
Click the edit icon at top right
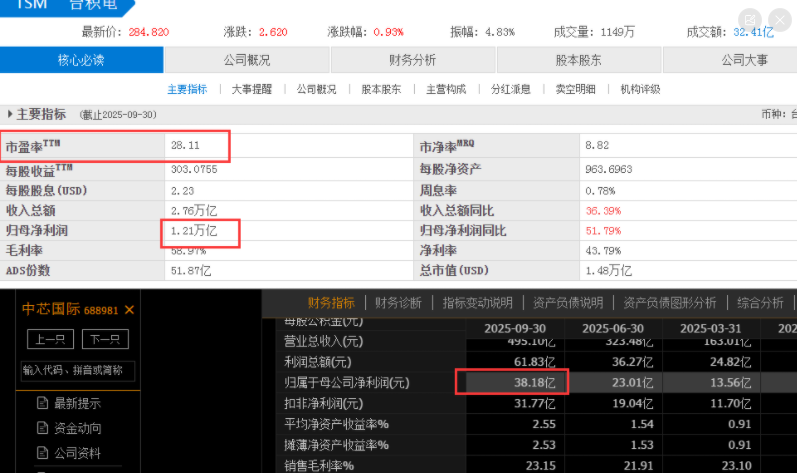click(x=750, y=20)
